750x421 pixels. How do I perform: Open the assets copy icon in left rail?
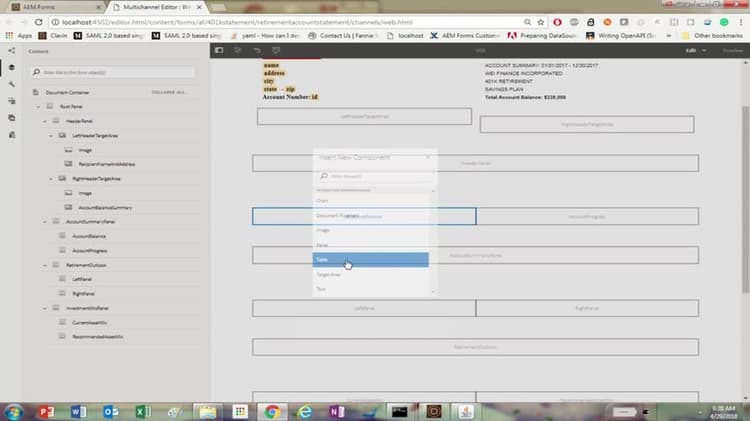[x=11, y=118]
